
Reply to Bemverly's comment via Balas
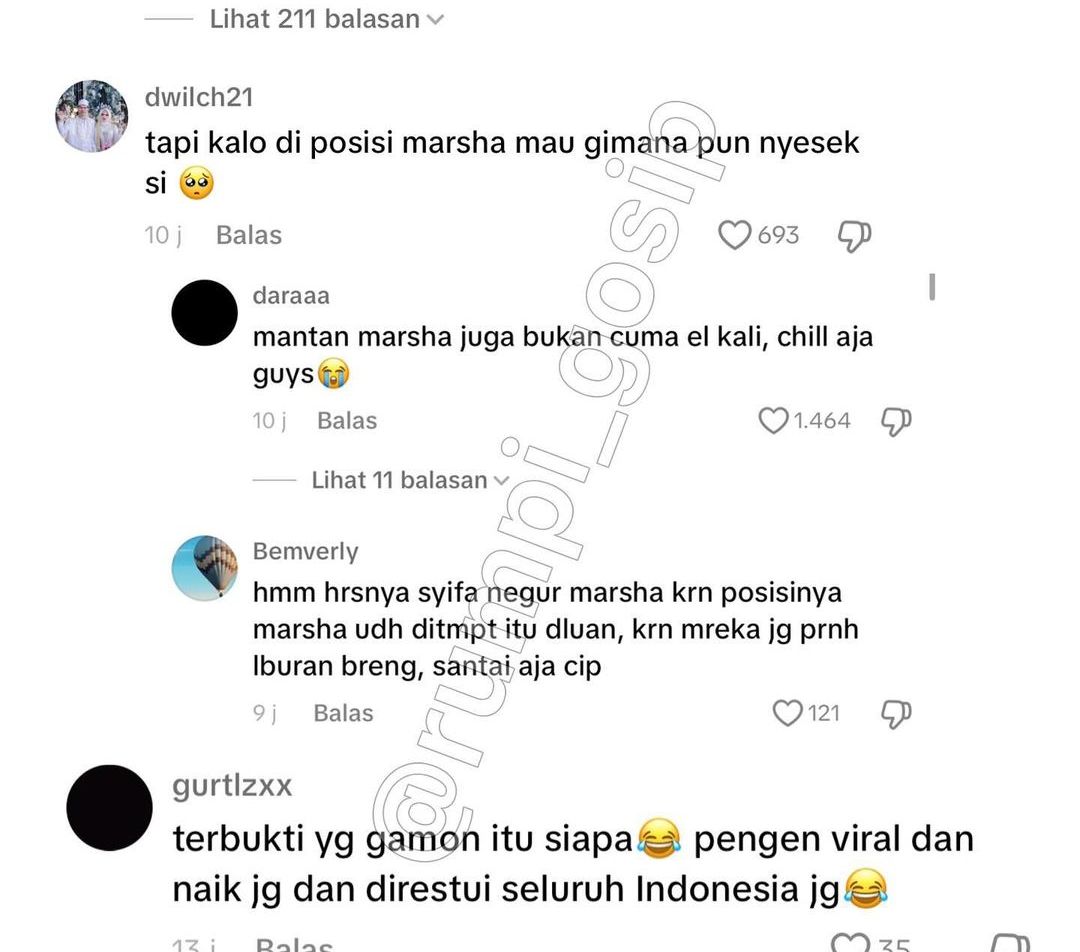coord(343,713)
